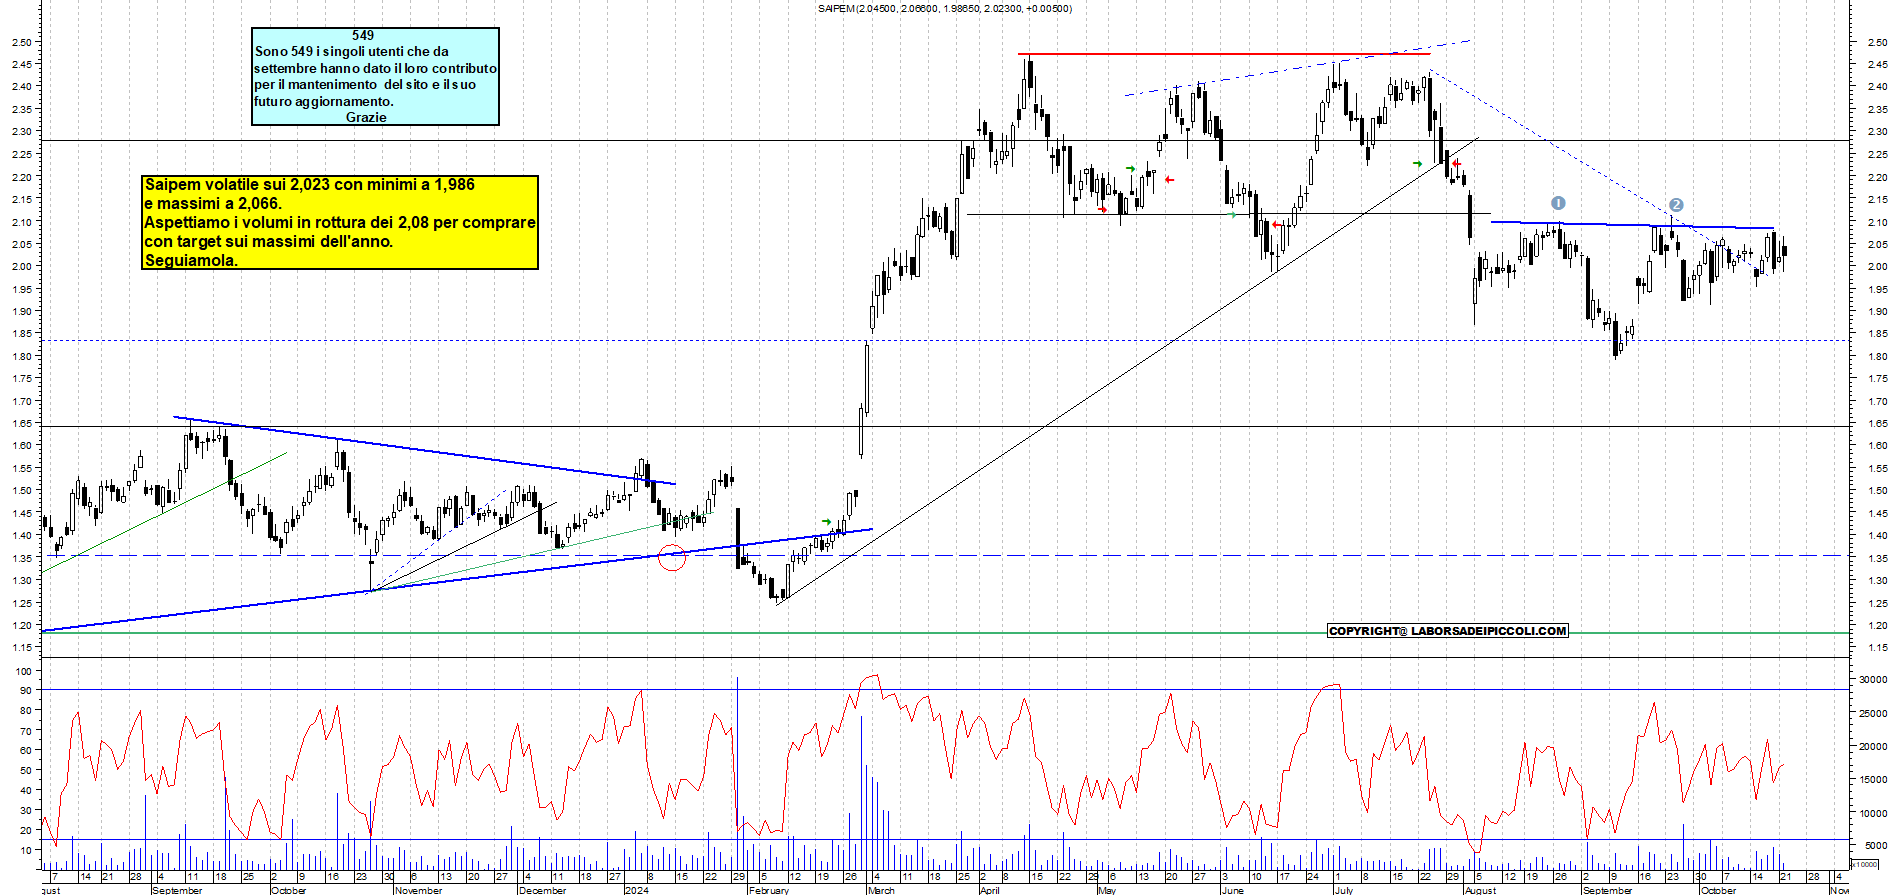This screenshot has height=895, width=1890.
Task: Click the 100 oscillator scale label
Action: [x=24, y=671]
